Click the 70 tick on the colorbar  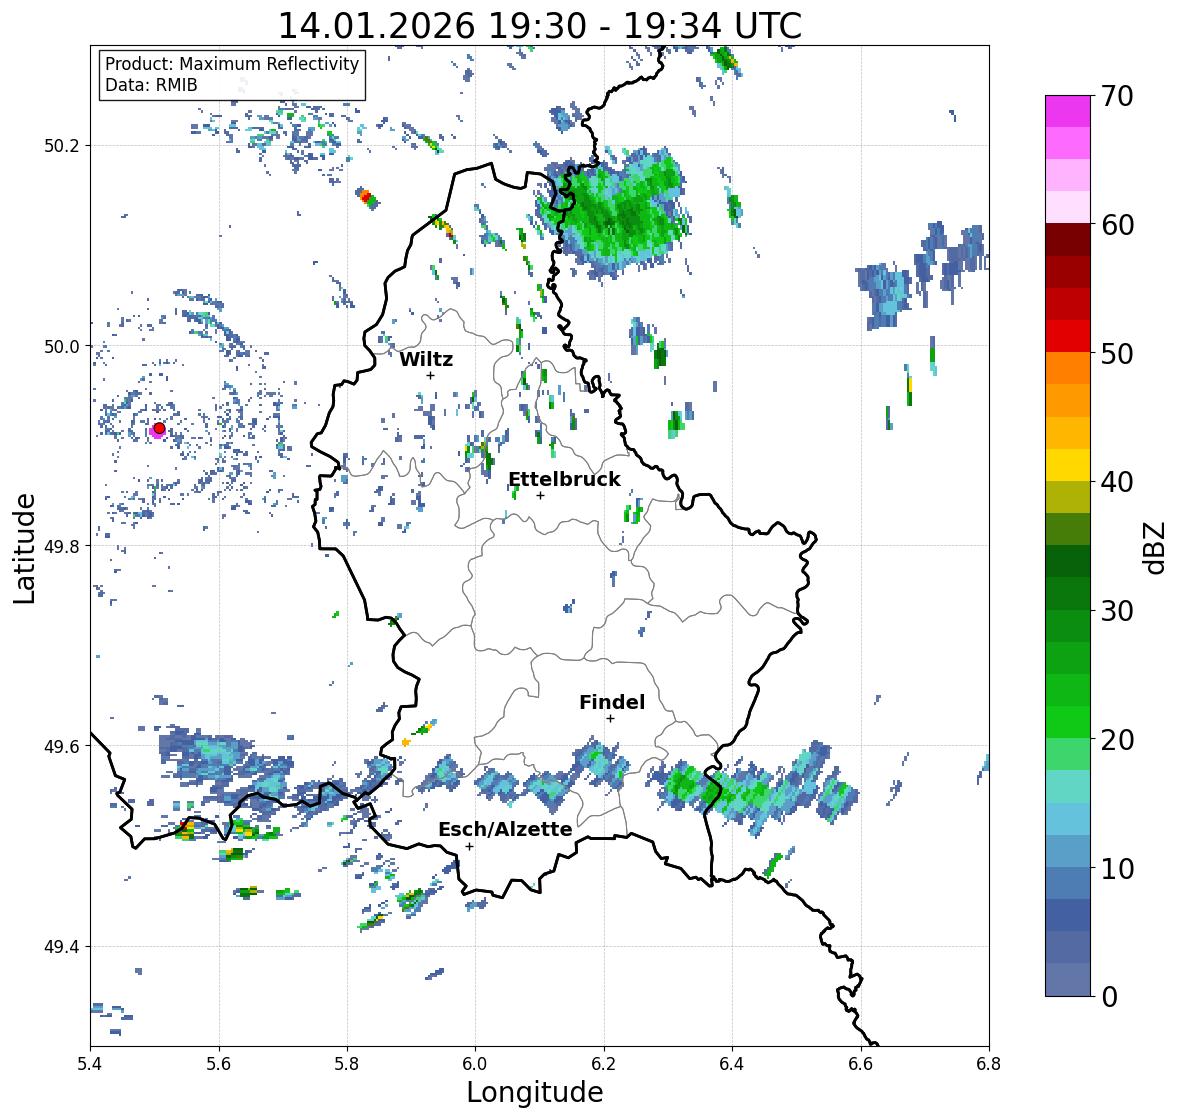(1117, 96)
